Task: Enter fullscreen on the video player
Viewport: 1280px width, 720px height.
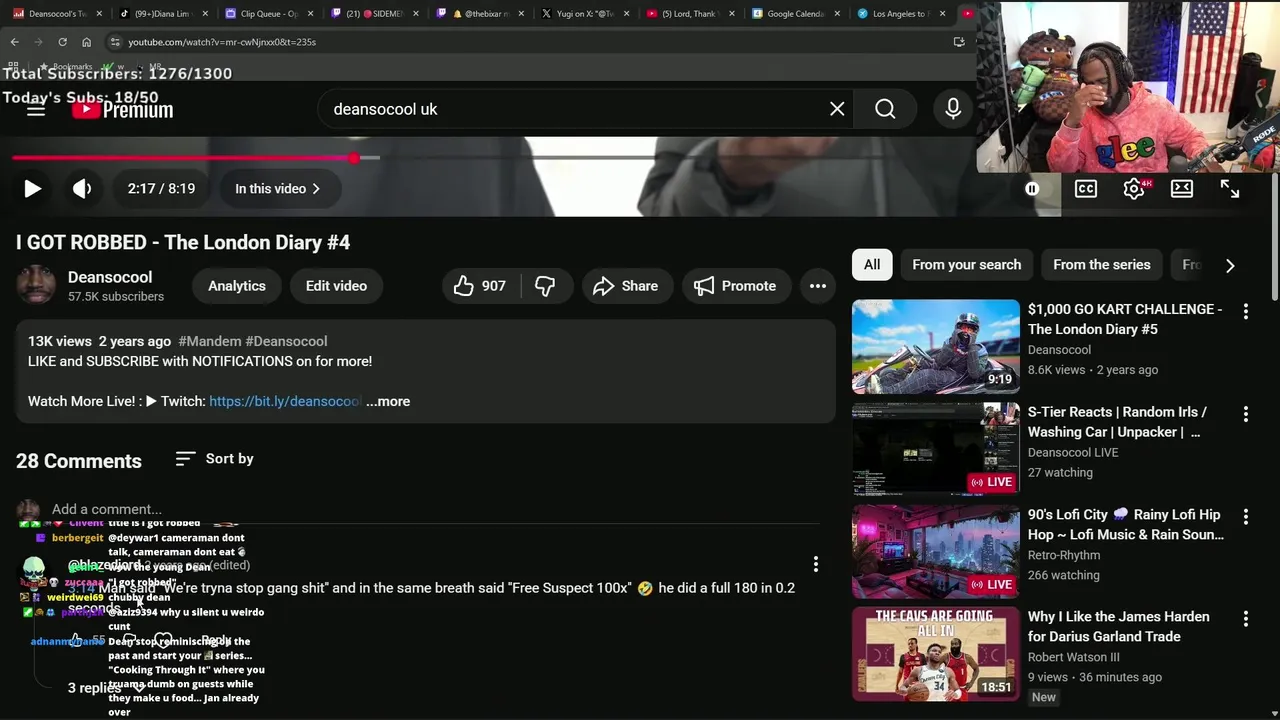Action: tap(1230, 188)
